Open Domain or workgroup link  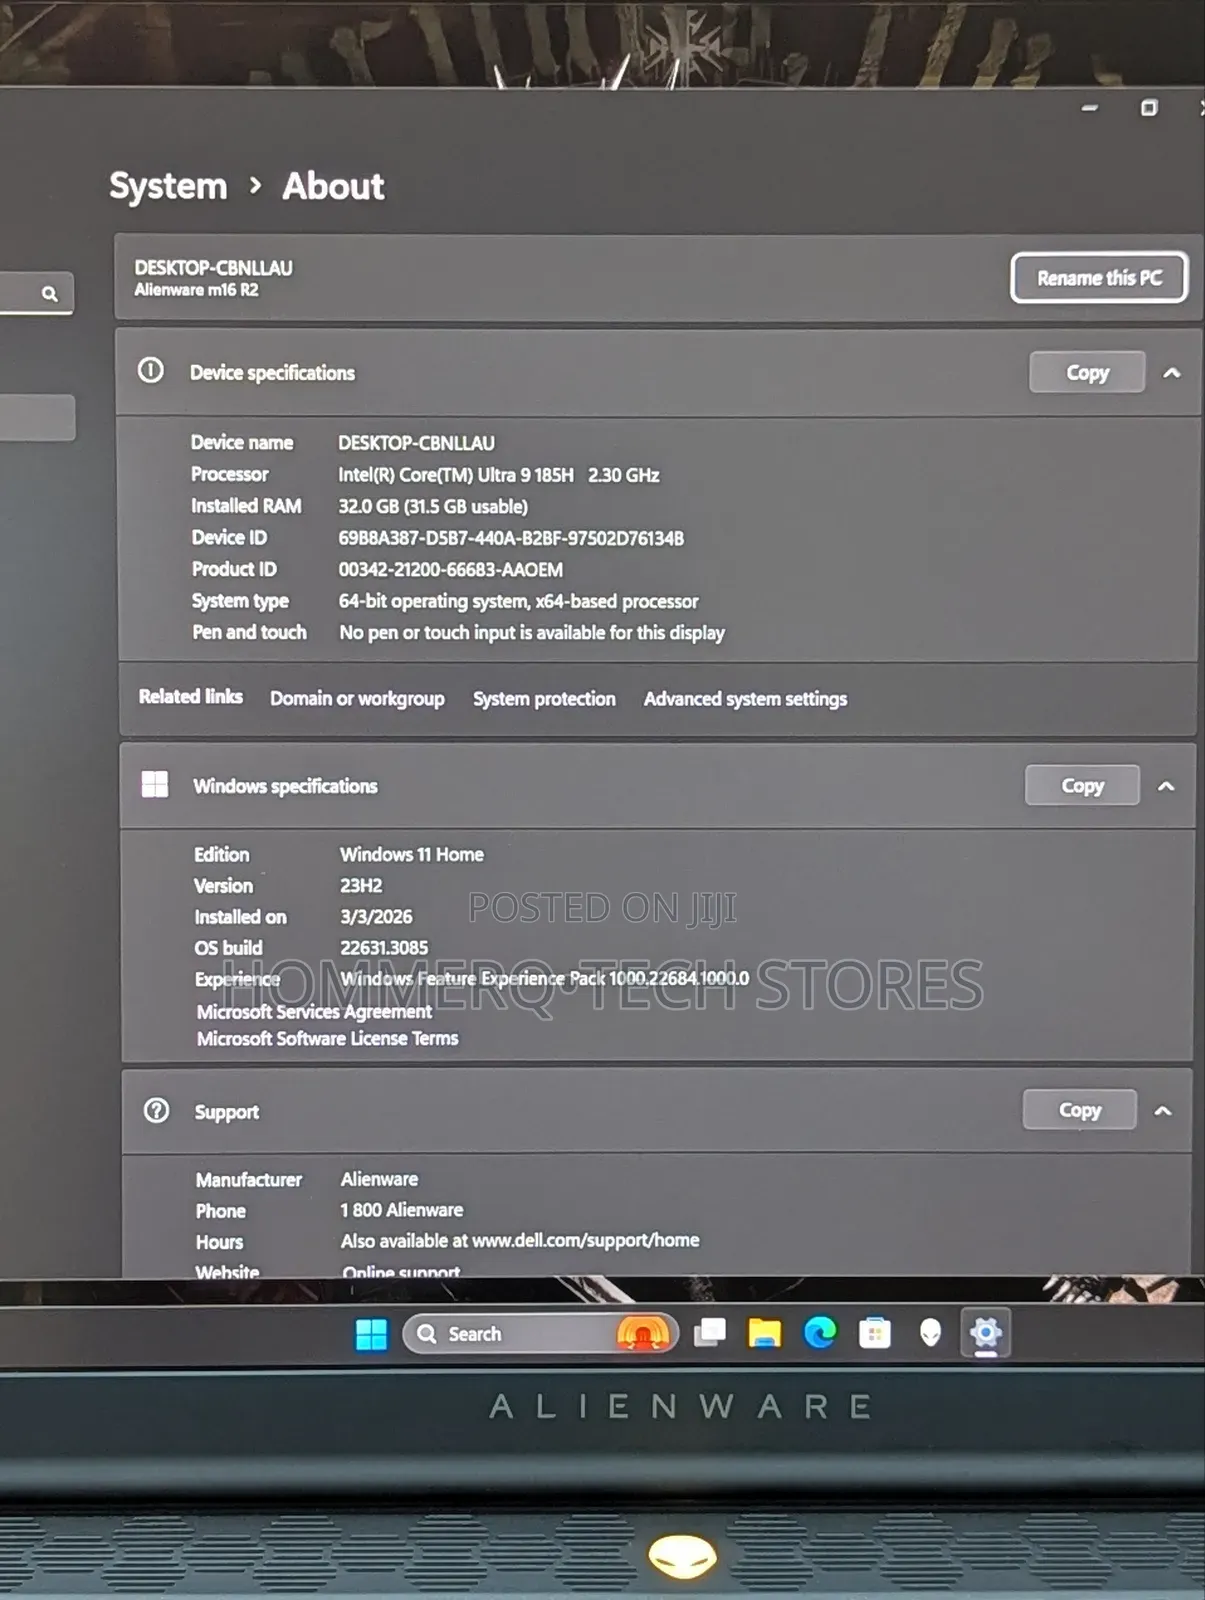(x=357, y=699)
